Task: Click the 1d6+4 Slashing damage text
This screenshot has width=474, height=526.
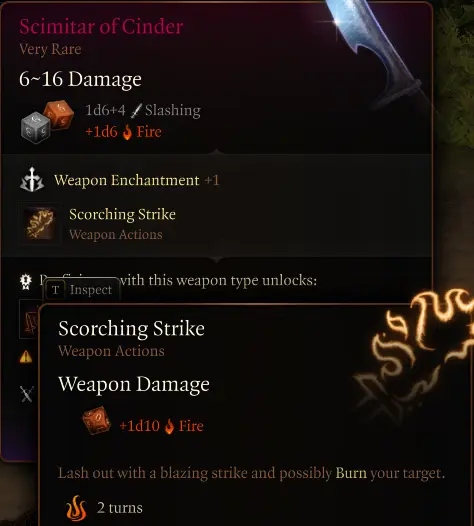Action: point(143,110)
